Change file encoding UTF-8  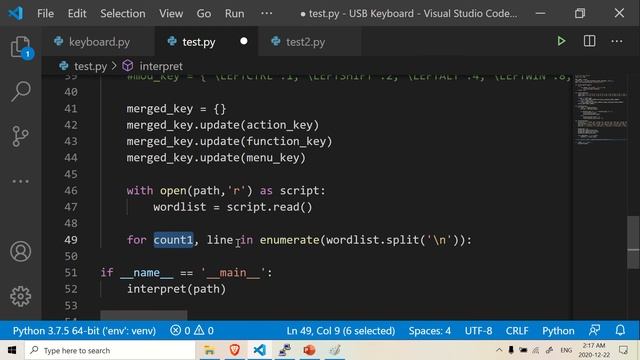[x=478, y=330]
